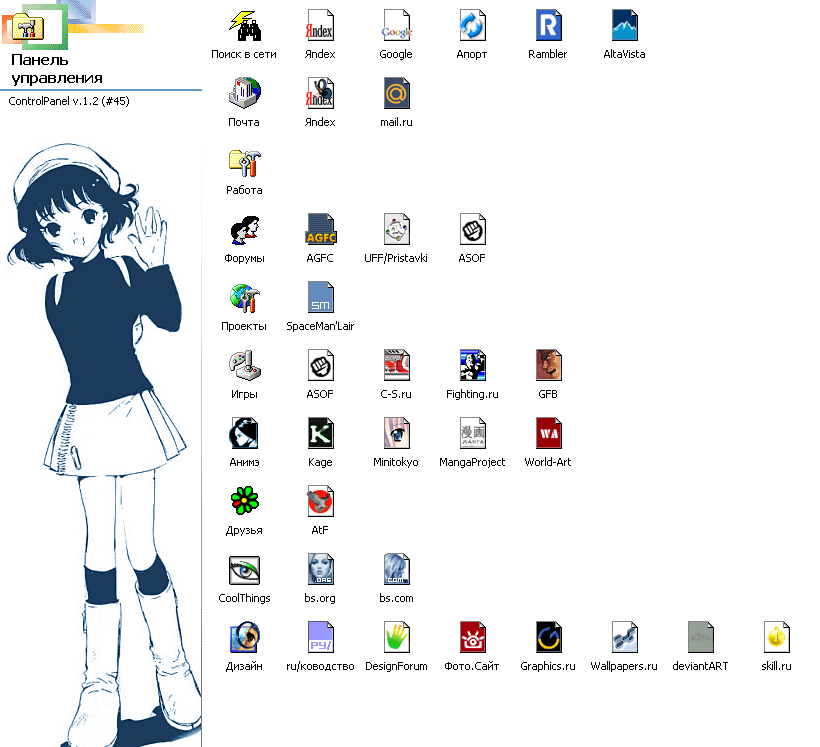Click the C-S.ru shortcut icon
820x747 pixels.
click(396, 366)
